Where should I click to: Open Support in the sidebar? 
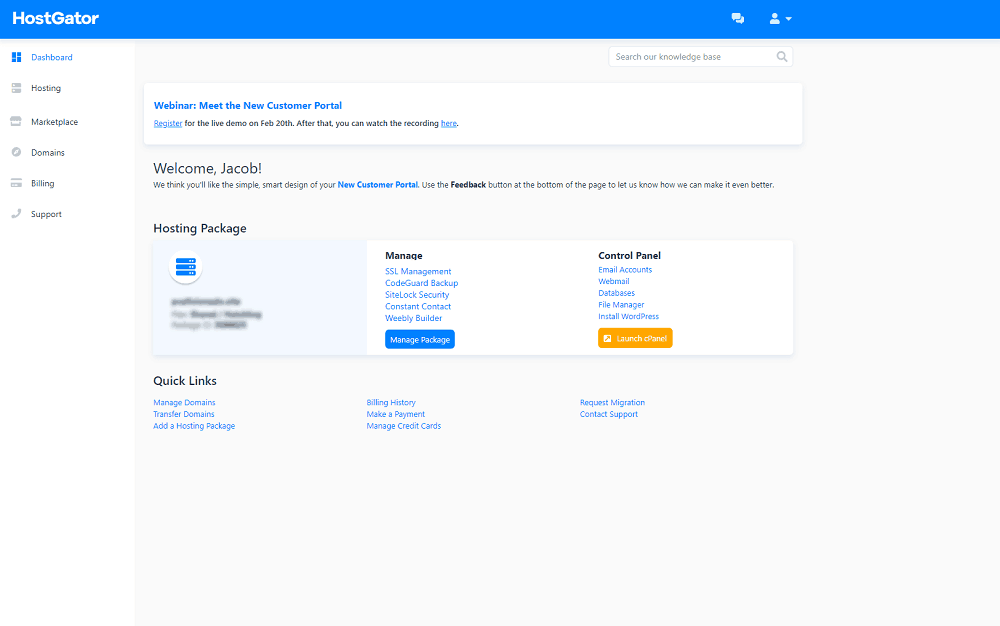[x=47, y=214]
